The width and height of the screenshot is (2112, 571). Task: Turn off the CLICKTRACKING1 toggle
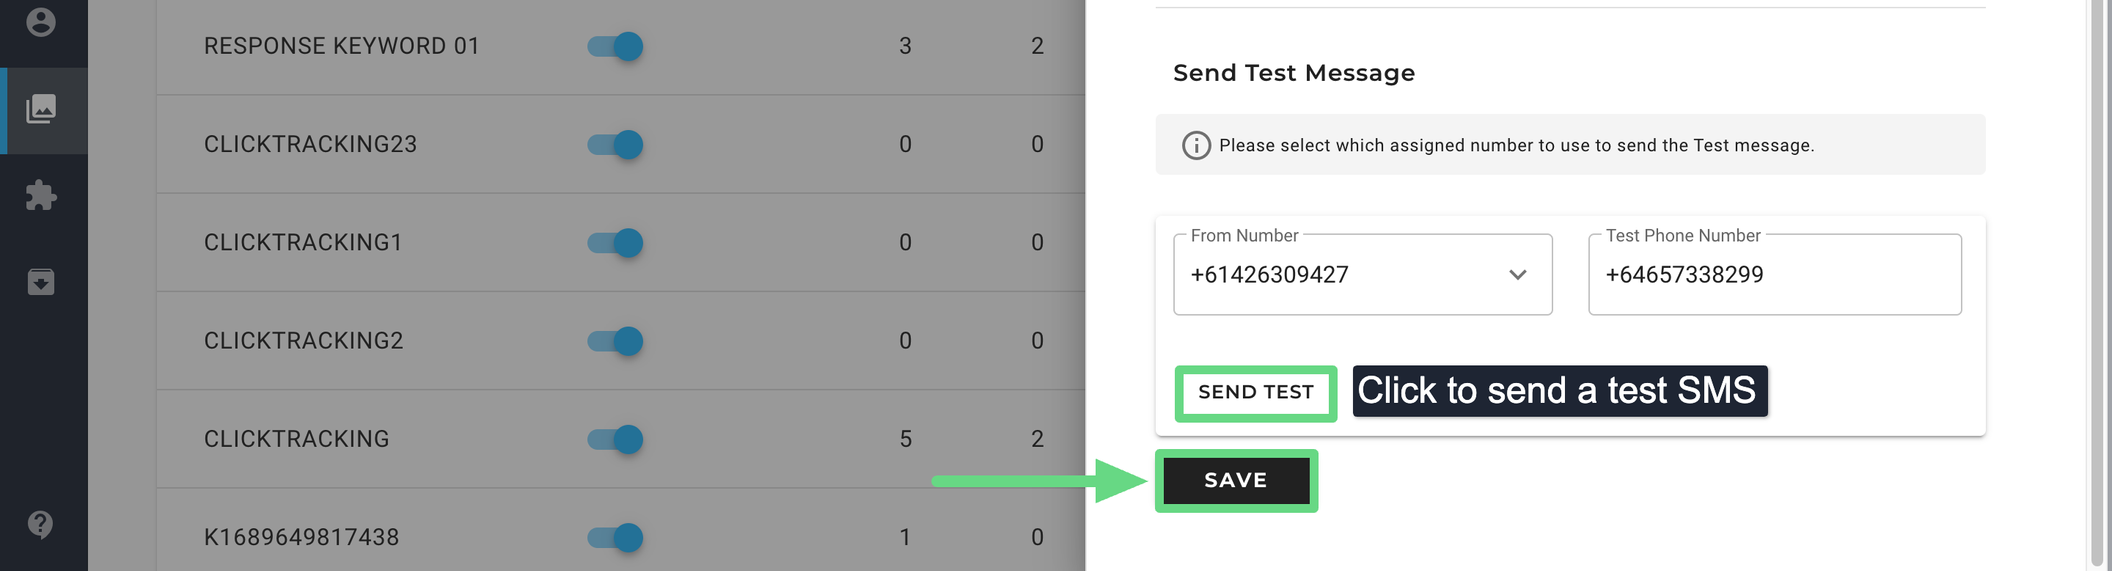616,243
